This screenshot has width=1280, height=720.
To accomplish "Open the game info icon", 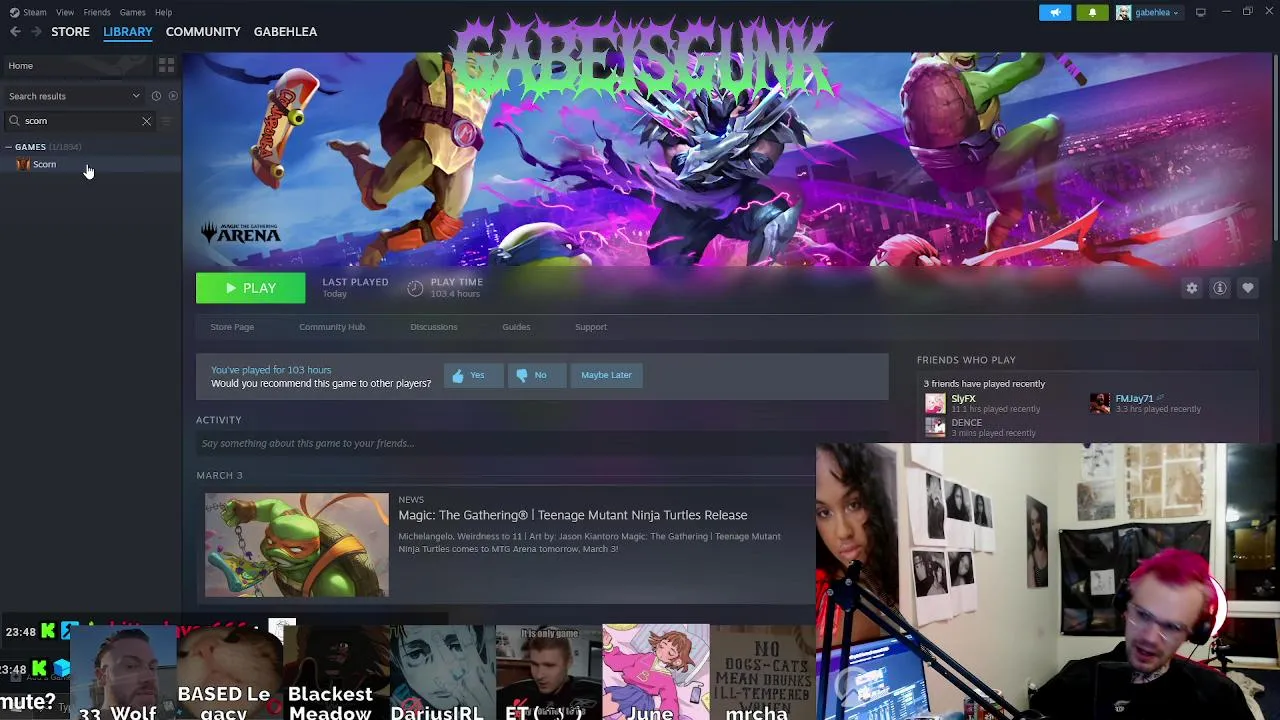I will pos(1220,288).
